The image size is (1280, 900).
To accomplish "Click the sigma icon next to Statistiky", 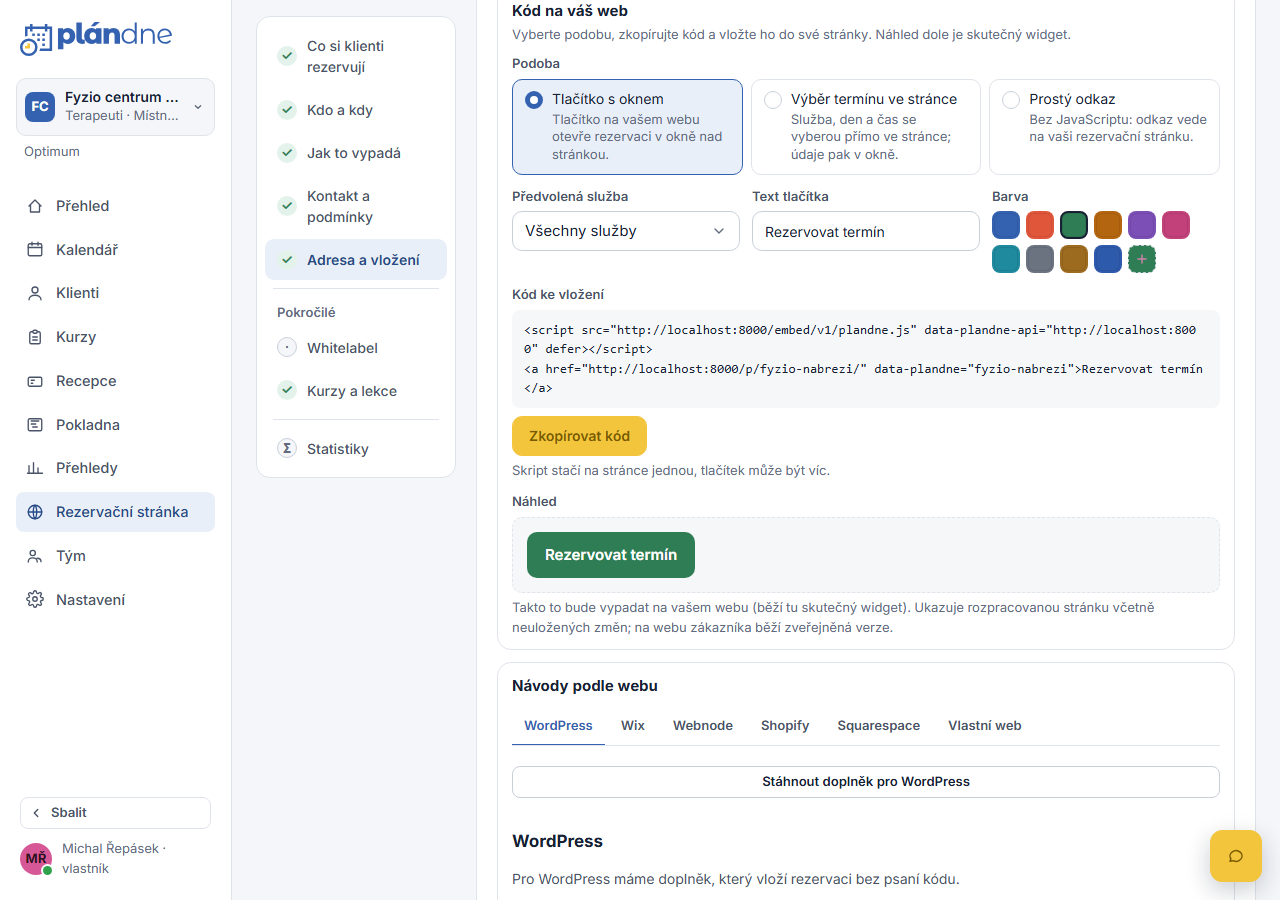I will (287, 448).
